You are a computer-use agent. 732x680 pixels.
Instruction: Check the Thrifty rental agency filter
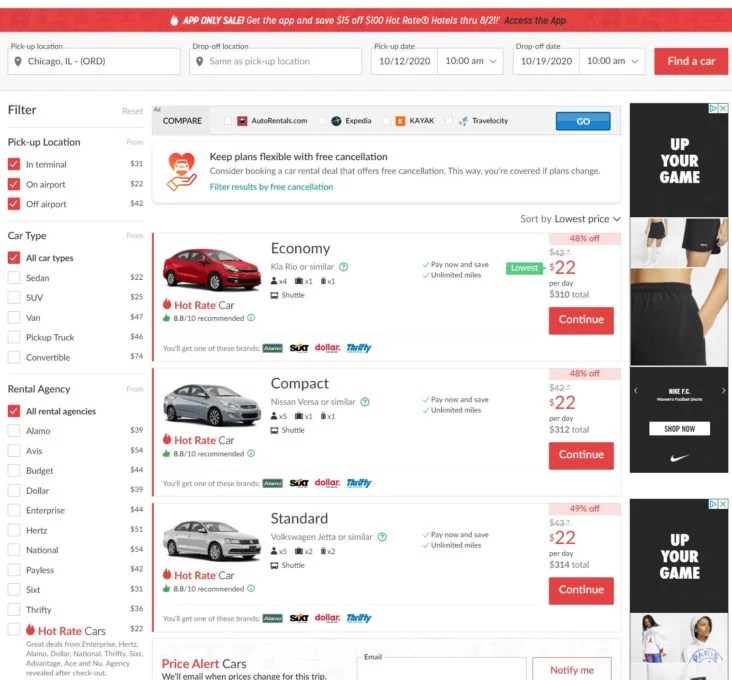coord(14,610)
